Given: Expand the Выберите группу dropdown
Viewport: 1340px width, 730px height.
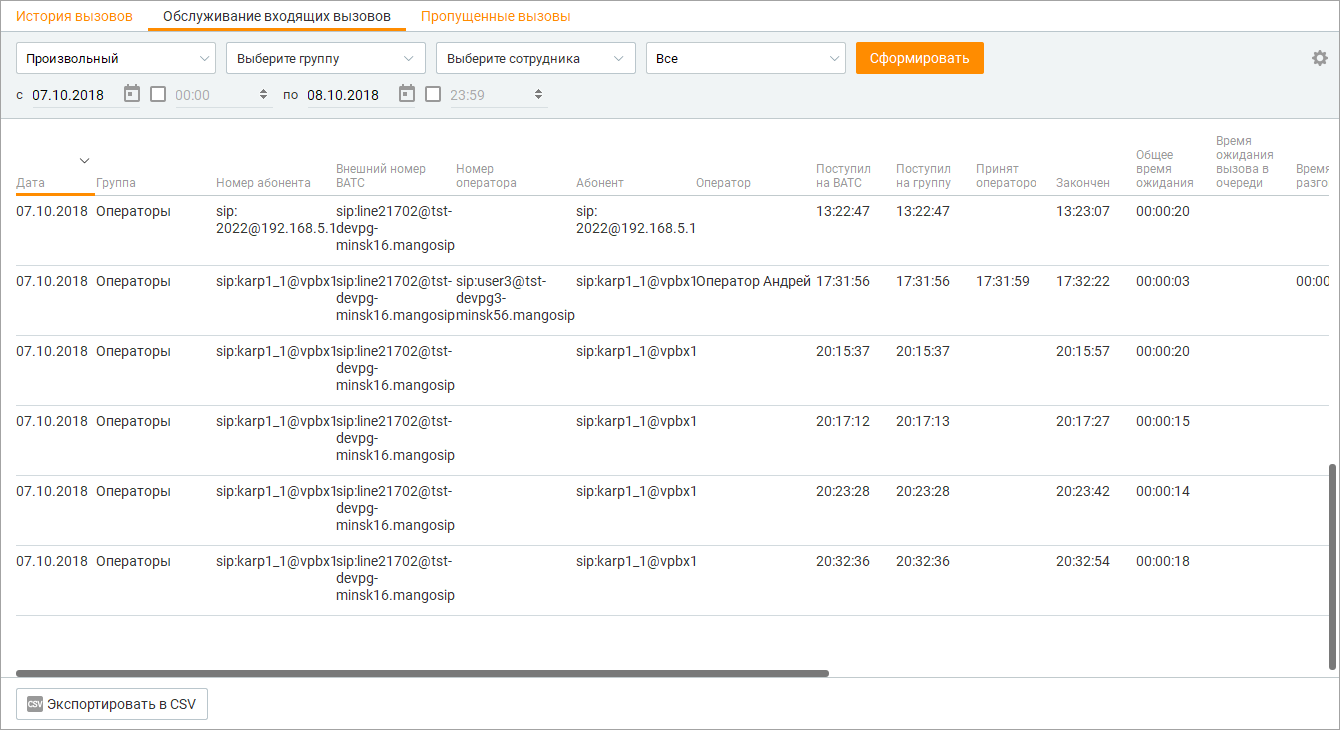Looking at the screenshot, I should click(326, 58).
